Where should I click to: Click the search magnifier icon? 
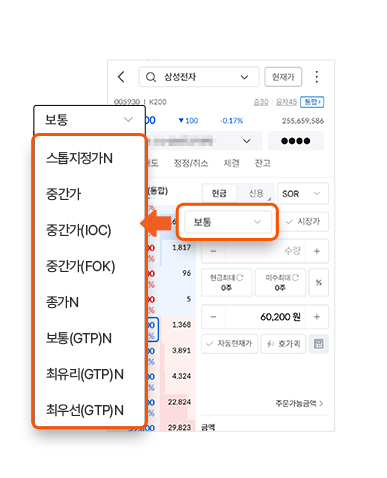[151, 77]
